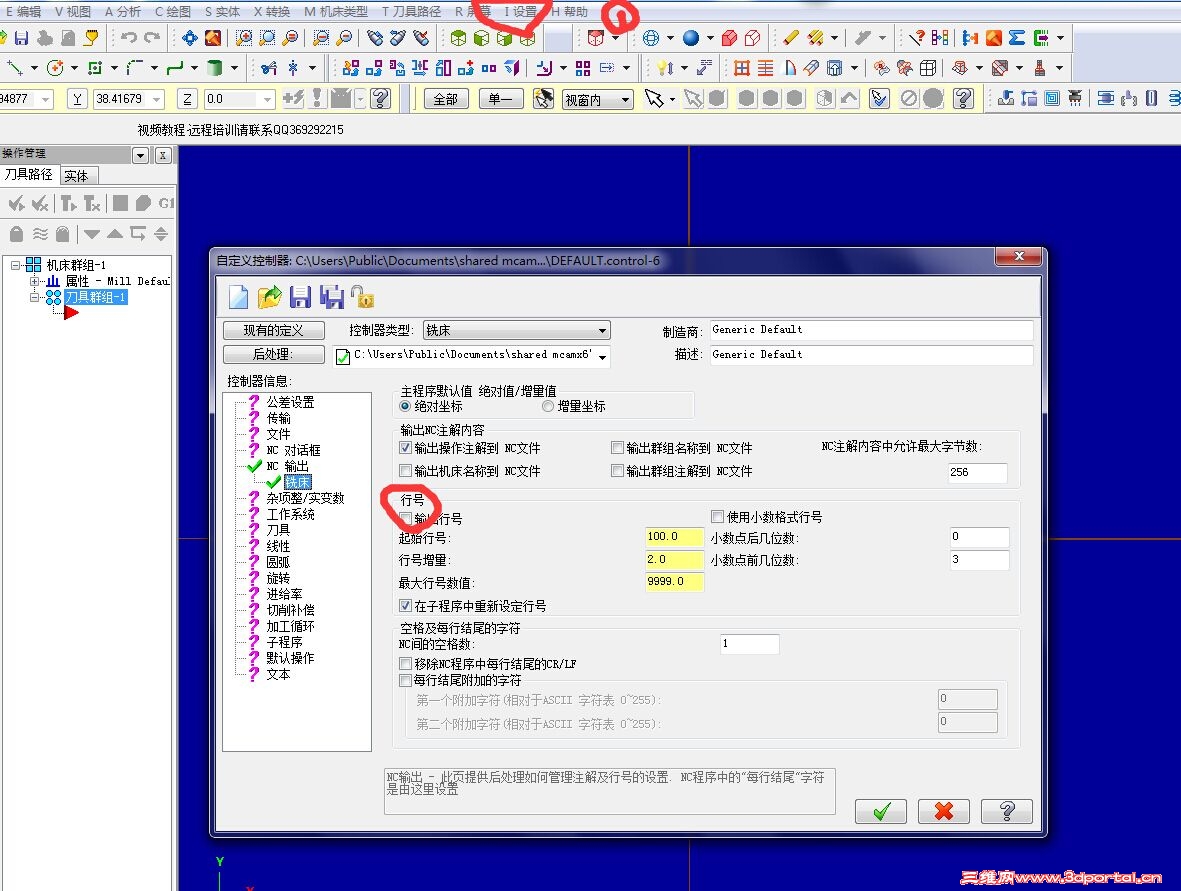Image resolution: width=1181 pixels, height=891 pixels.
Task: Click the fillet tool icon
Action: click(135, 68)
